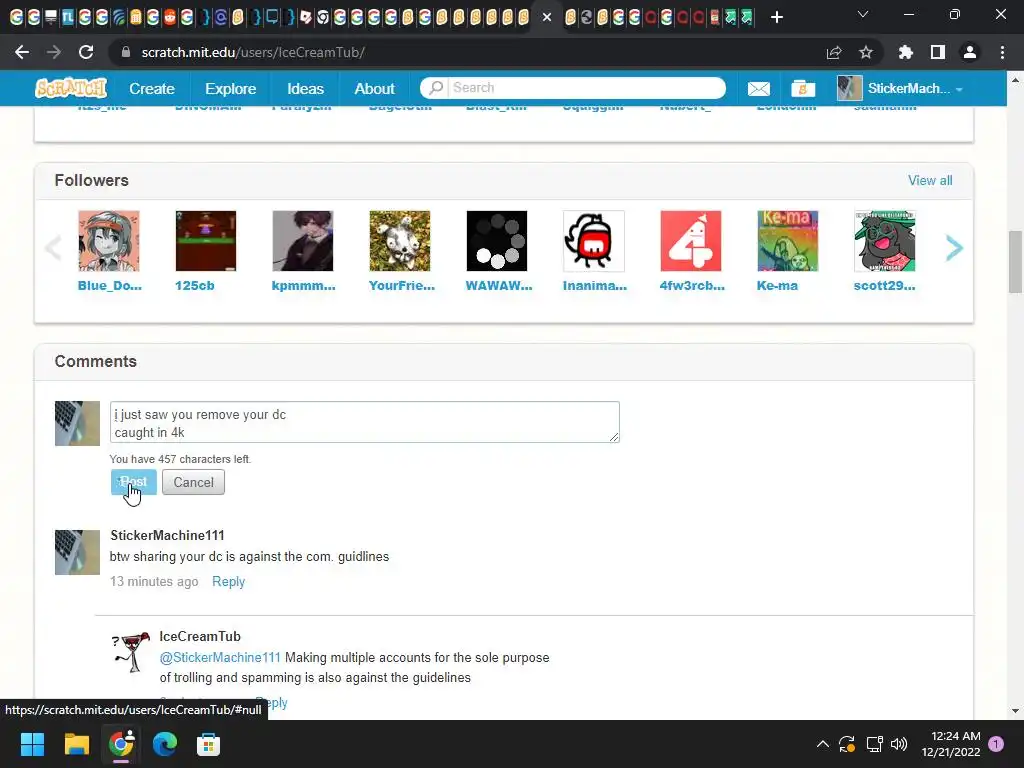The width and height of the screenshot is (1024, 768).
Task: Go back with the browser back arrow
Action: (x=22, y=52)
